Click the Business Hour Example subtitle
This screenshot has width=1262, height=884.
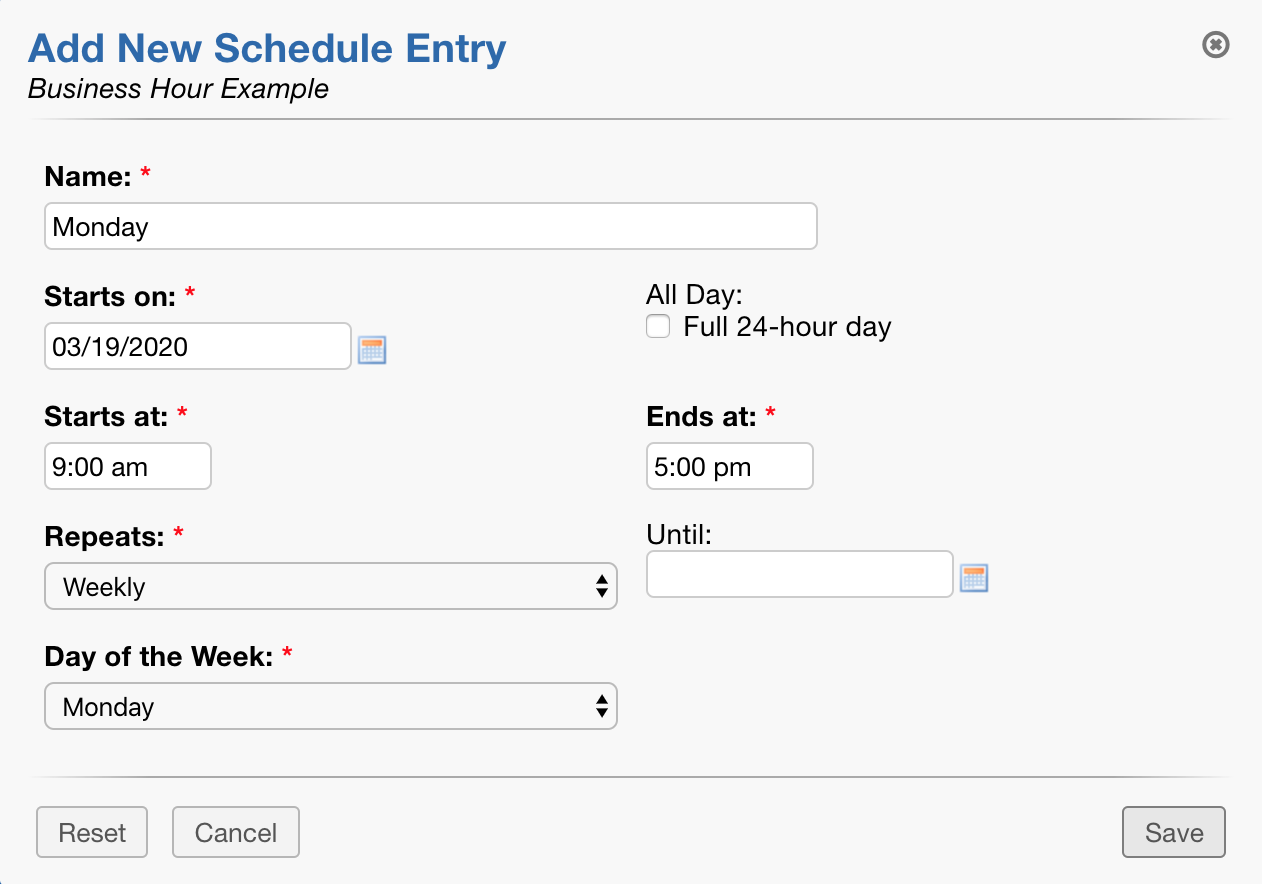pyautogui.click(x=178, y=89)
